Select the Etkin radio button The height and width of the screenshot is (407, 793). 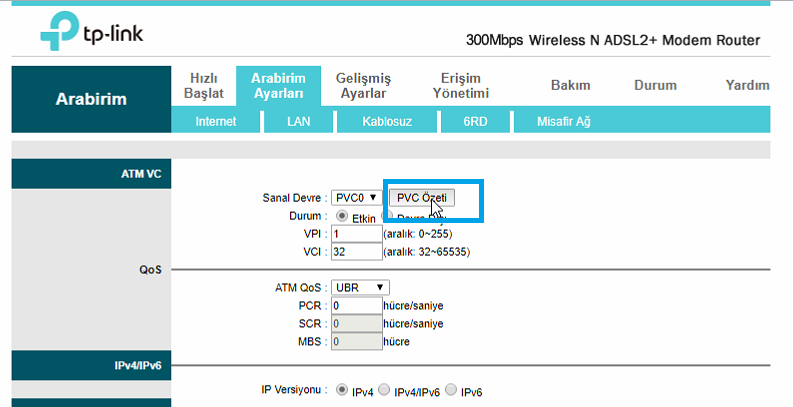pyautogui.click(x=342, y=216)
